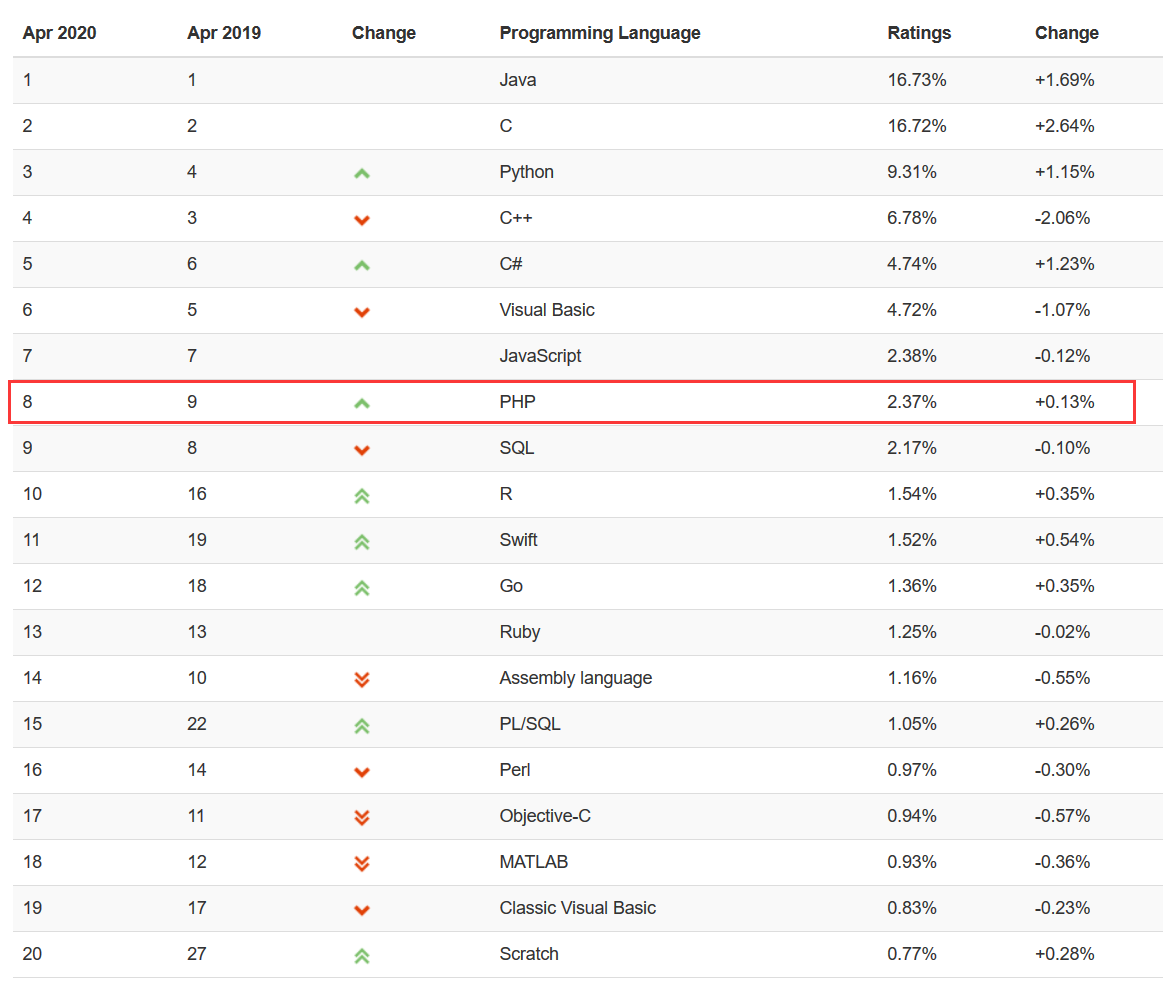Click the Apr 2019 column header
This screenshot has height=1000, width=1163.
pos(224,33)
